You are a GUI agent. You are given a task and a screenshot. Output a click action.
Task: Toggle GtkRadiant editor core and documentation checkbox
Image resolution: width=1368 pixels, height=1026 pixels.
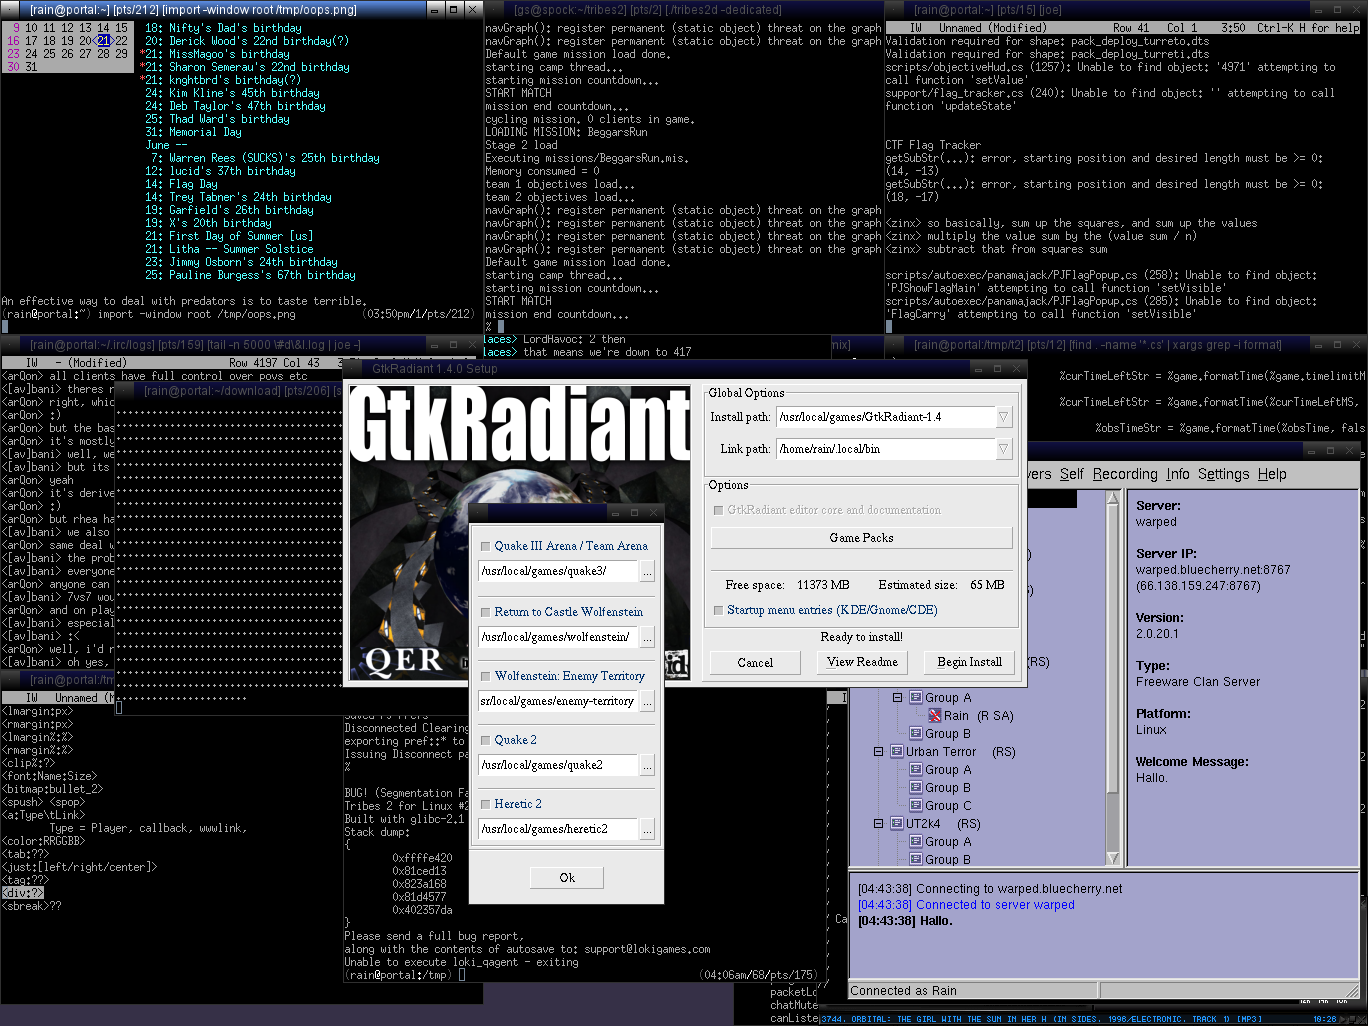click(718, 510)
